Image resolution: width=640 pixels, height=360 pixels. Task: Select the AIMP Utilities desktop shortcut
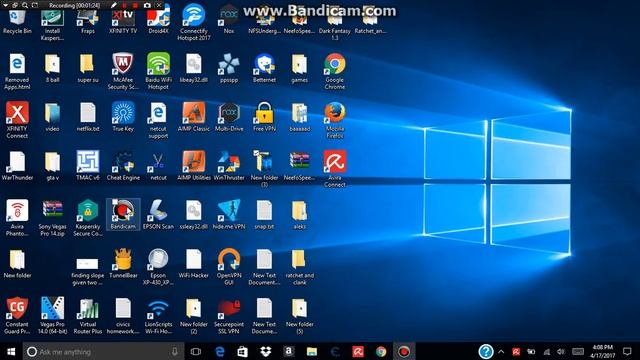[193, 166]
